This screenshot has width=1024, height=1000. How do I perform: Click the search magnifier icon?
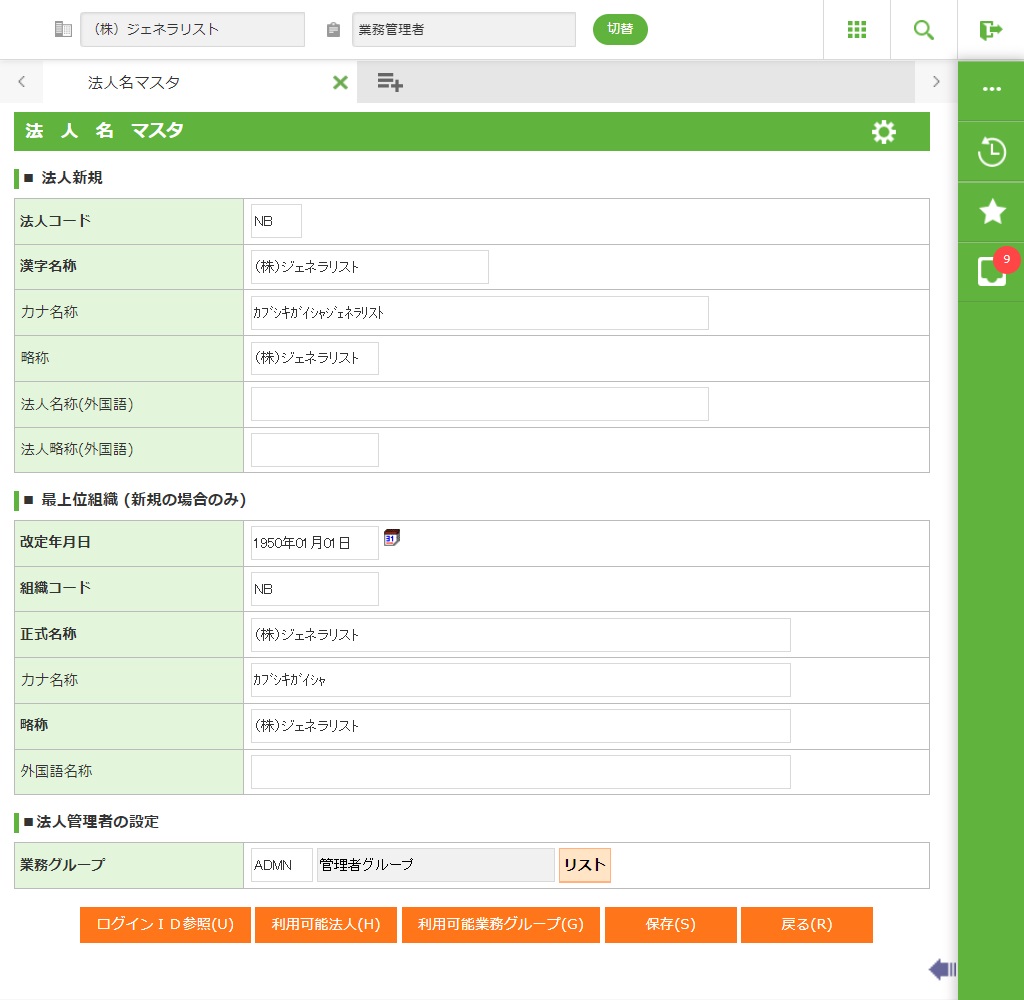click(x=924, y=30)
